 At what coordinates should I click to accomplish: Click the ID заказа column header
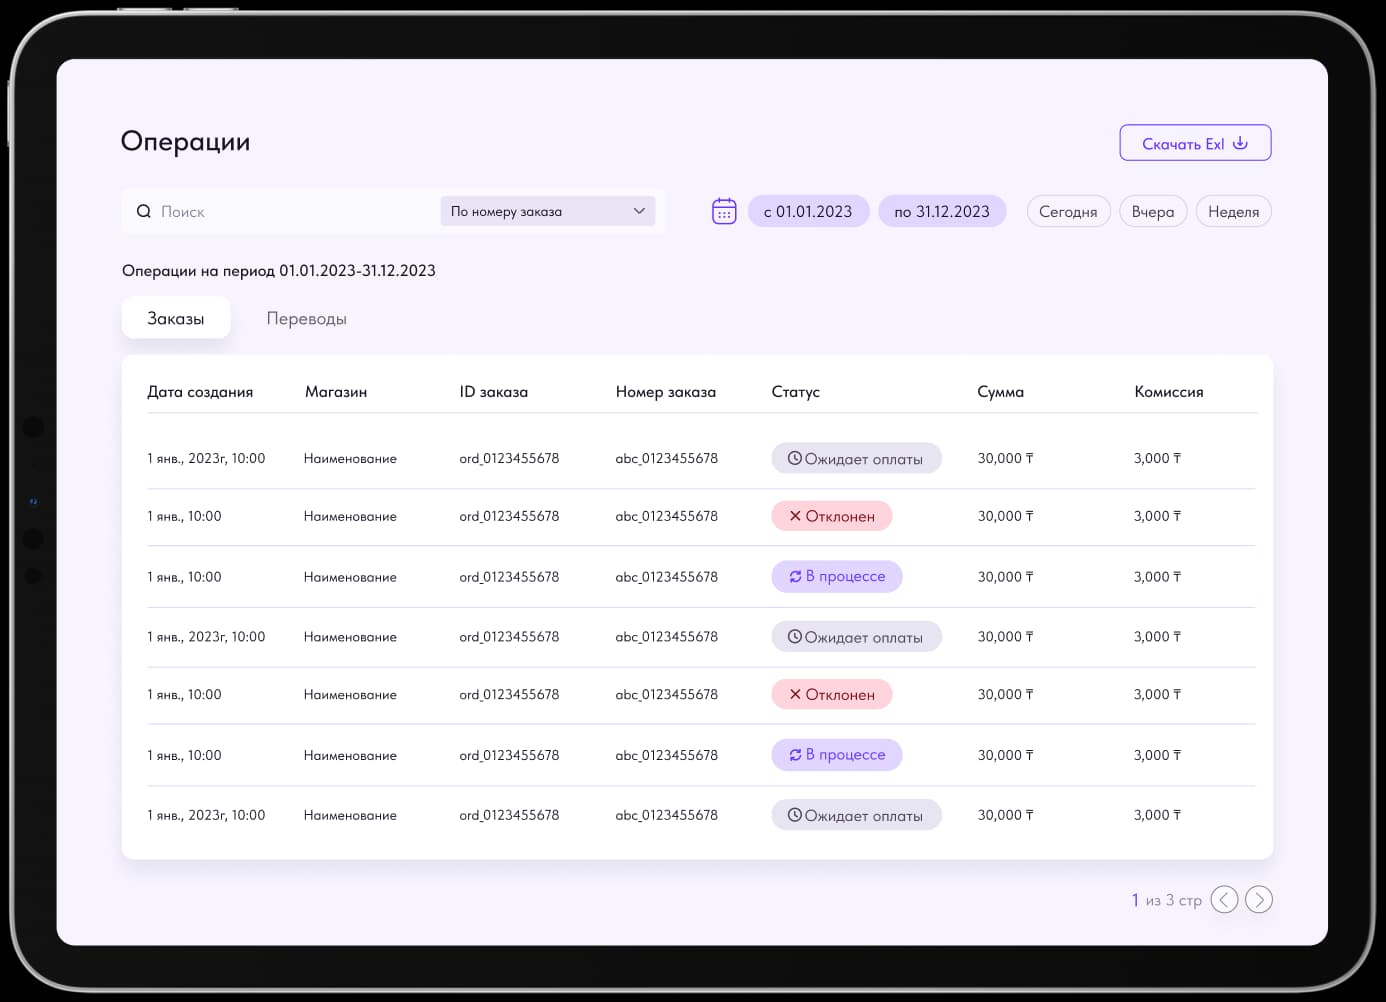tap(494, 392)
